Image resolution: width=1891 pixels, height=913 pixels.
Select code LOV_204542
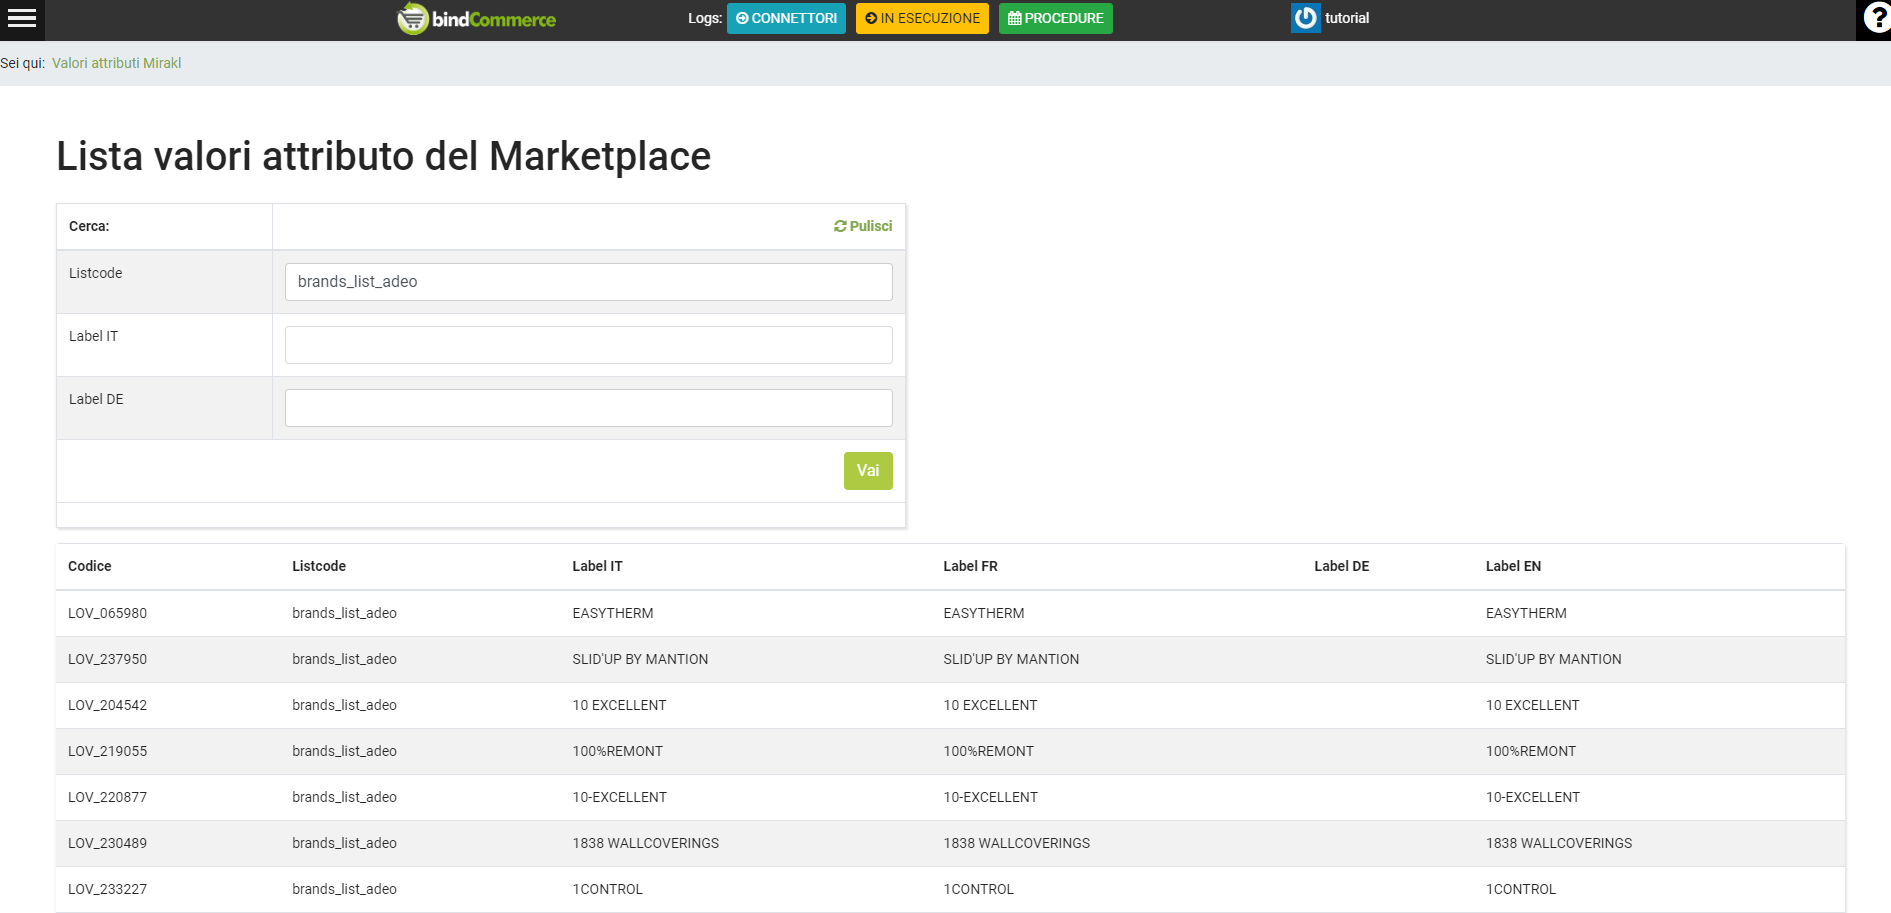click(x=107, y=705)
